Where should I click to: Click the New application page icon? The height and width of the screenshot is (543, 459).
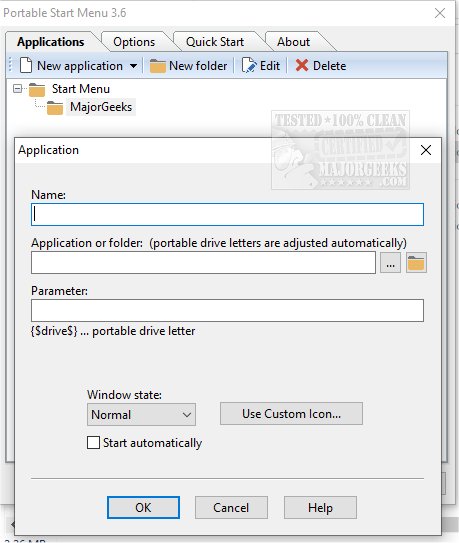[26, 65]
